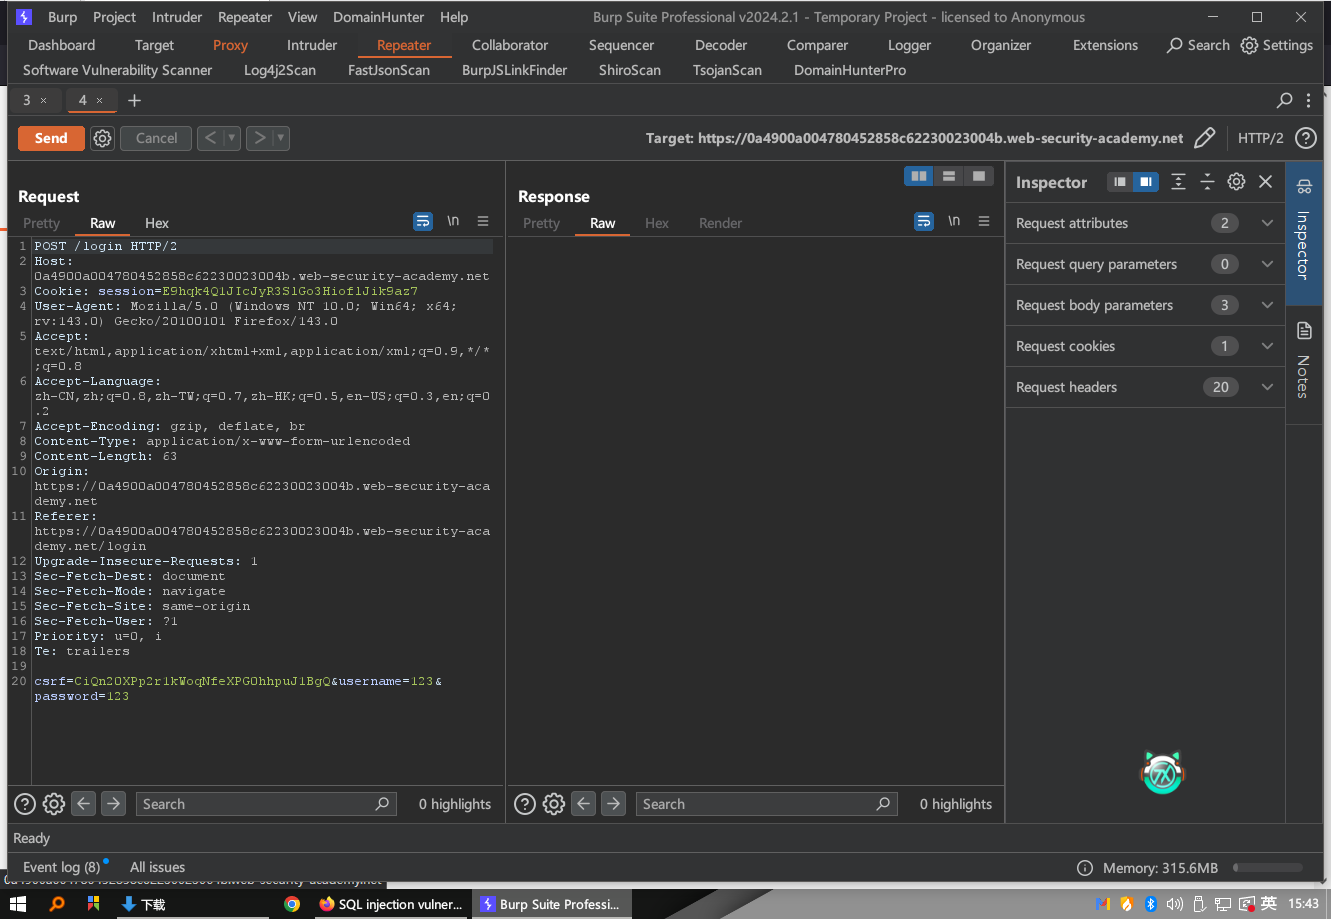1331x919 pixels.
Task: Open Repeater settings gear beside Send
Action: pos(102,138)
